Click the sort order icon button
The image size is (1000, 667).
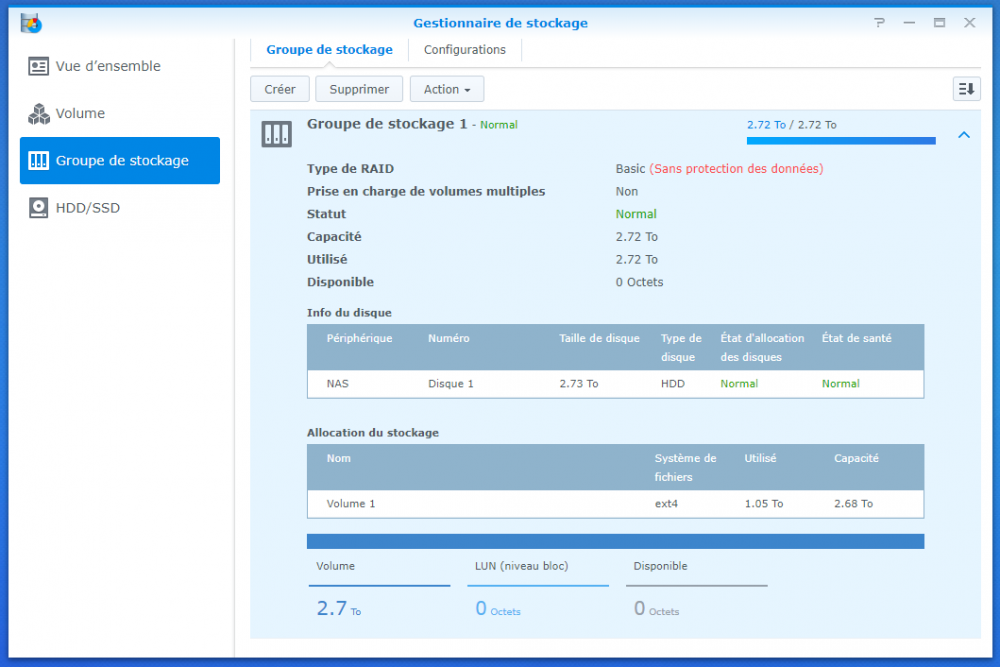(x=966, y=89)
